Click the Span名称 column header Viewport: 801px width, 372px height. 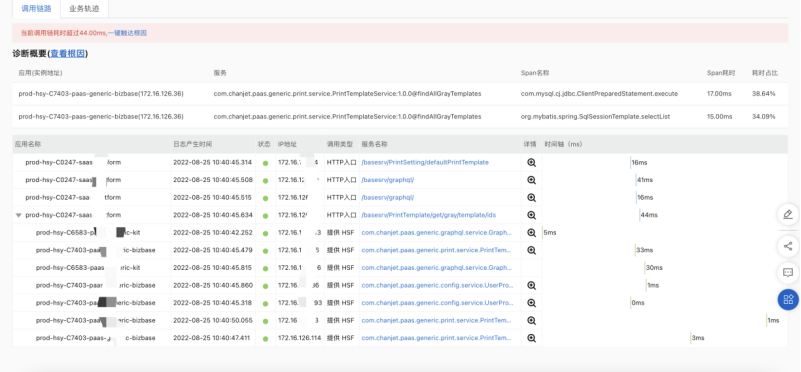(535, 73)
